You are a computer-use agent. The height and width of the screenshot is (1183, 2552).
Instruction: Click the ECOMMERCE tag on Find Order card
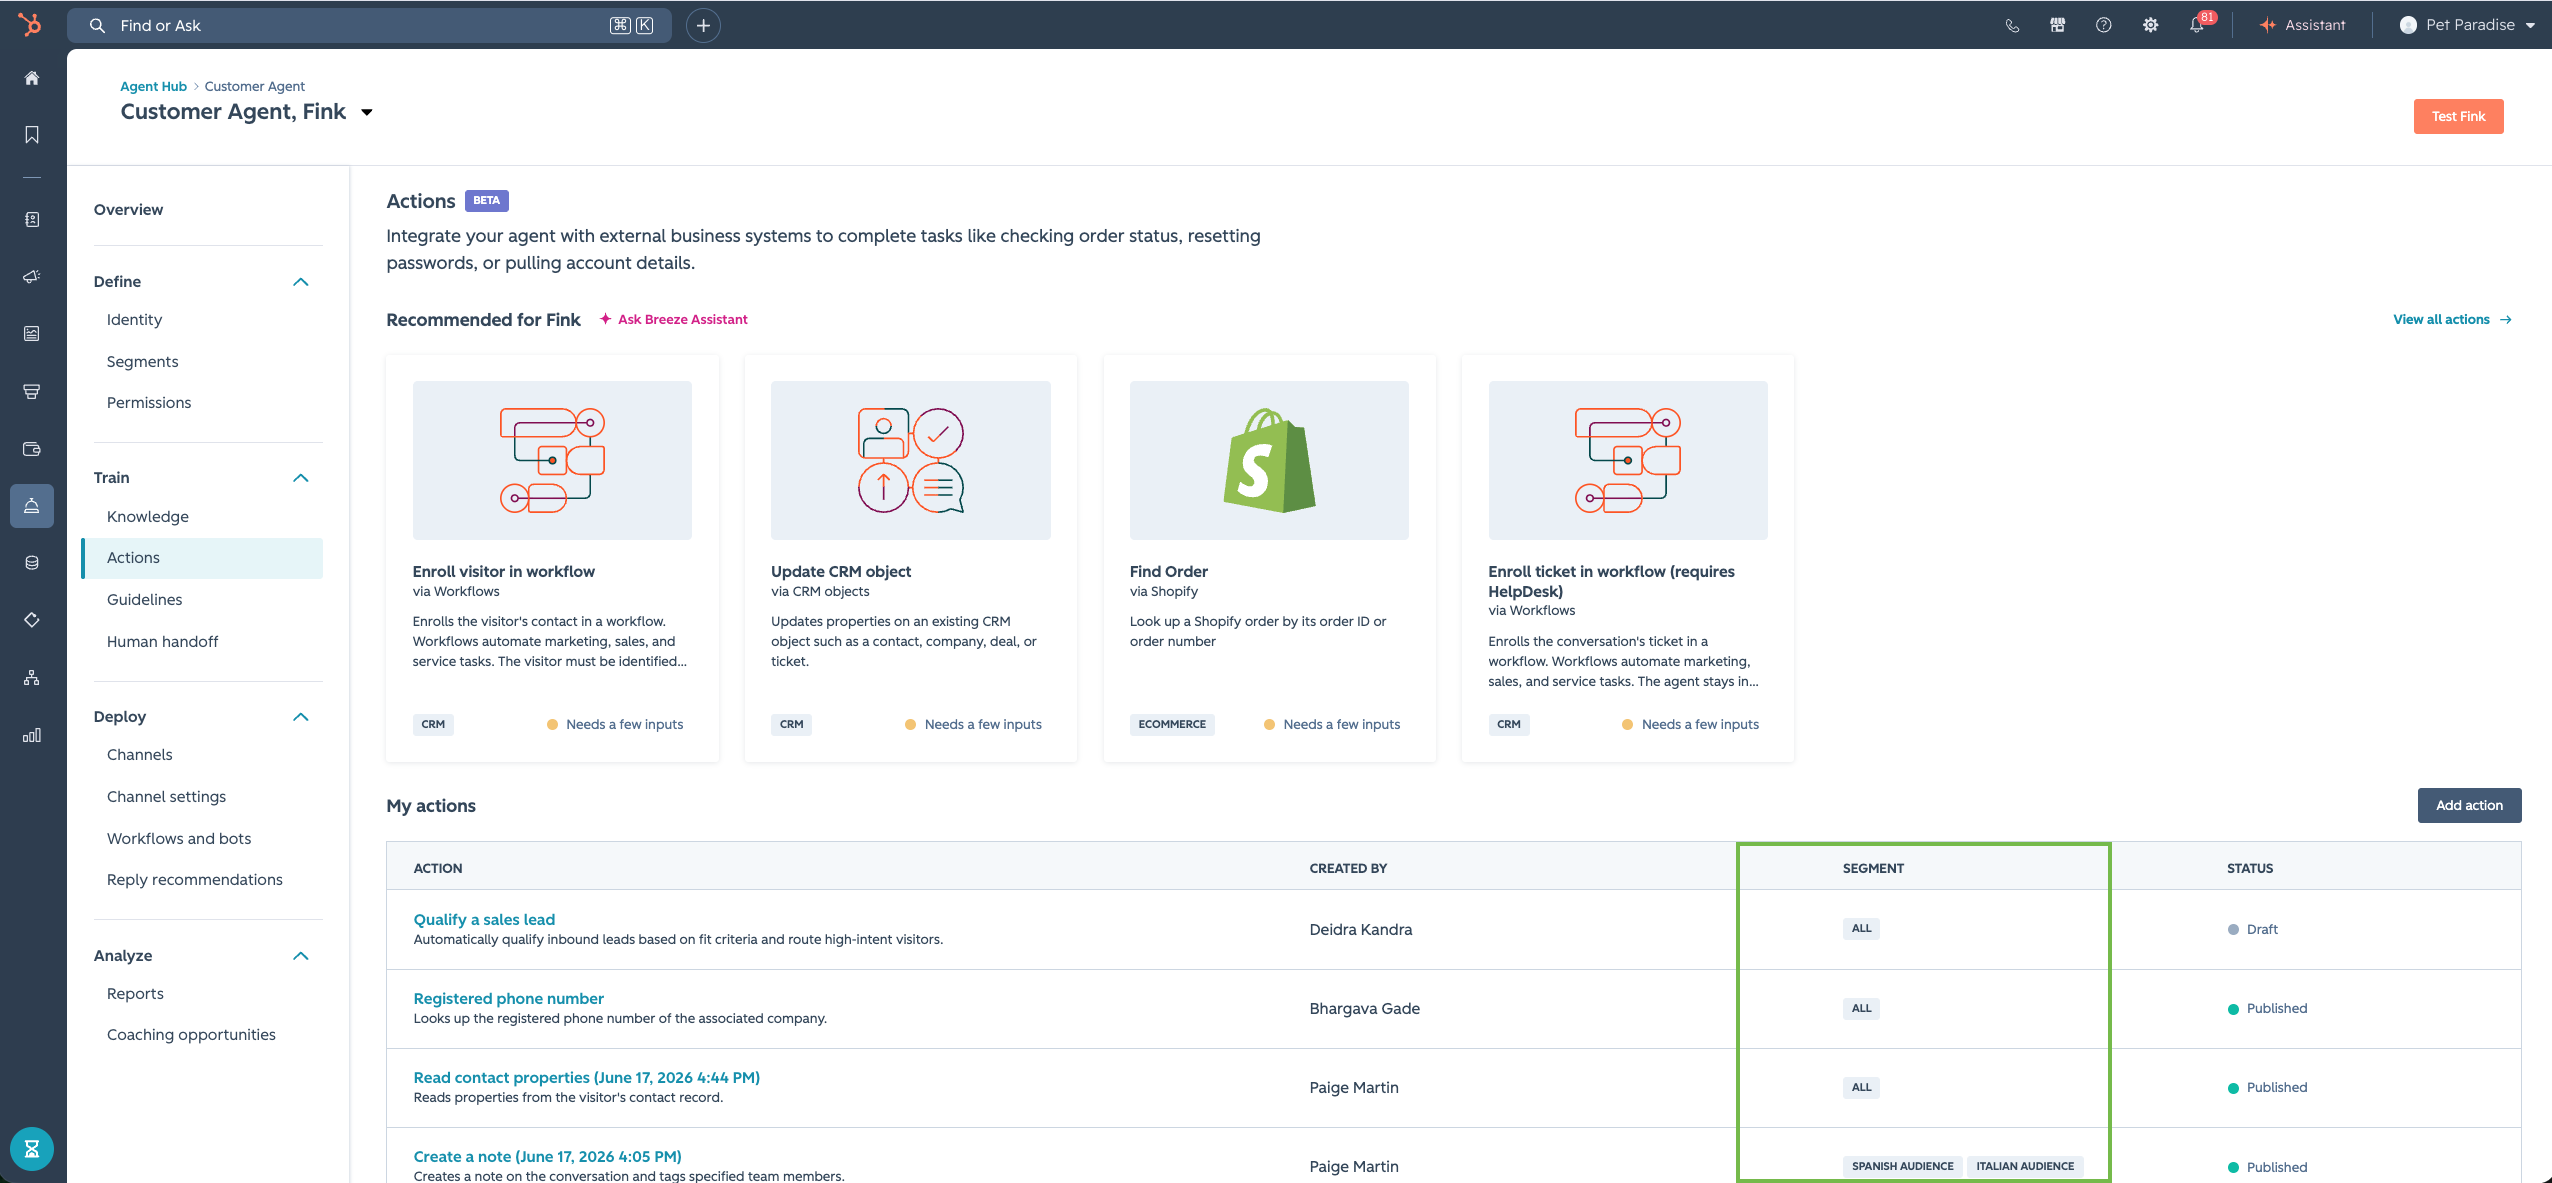pyautogui.click(x=1172, y=725)
